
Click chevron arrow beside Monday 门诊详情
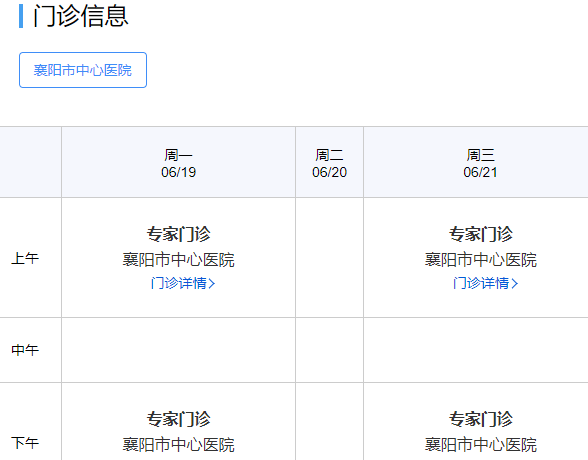pos(212,283)
